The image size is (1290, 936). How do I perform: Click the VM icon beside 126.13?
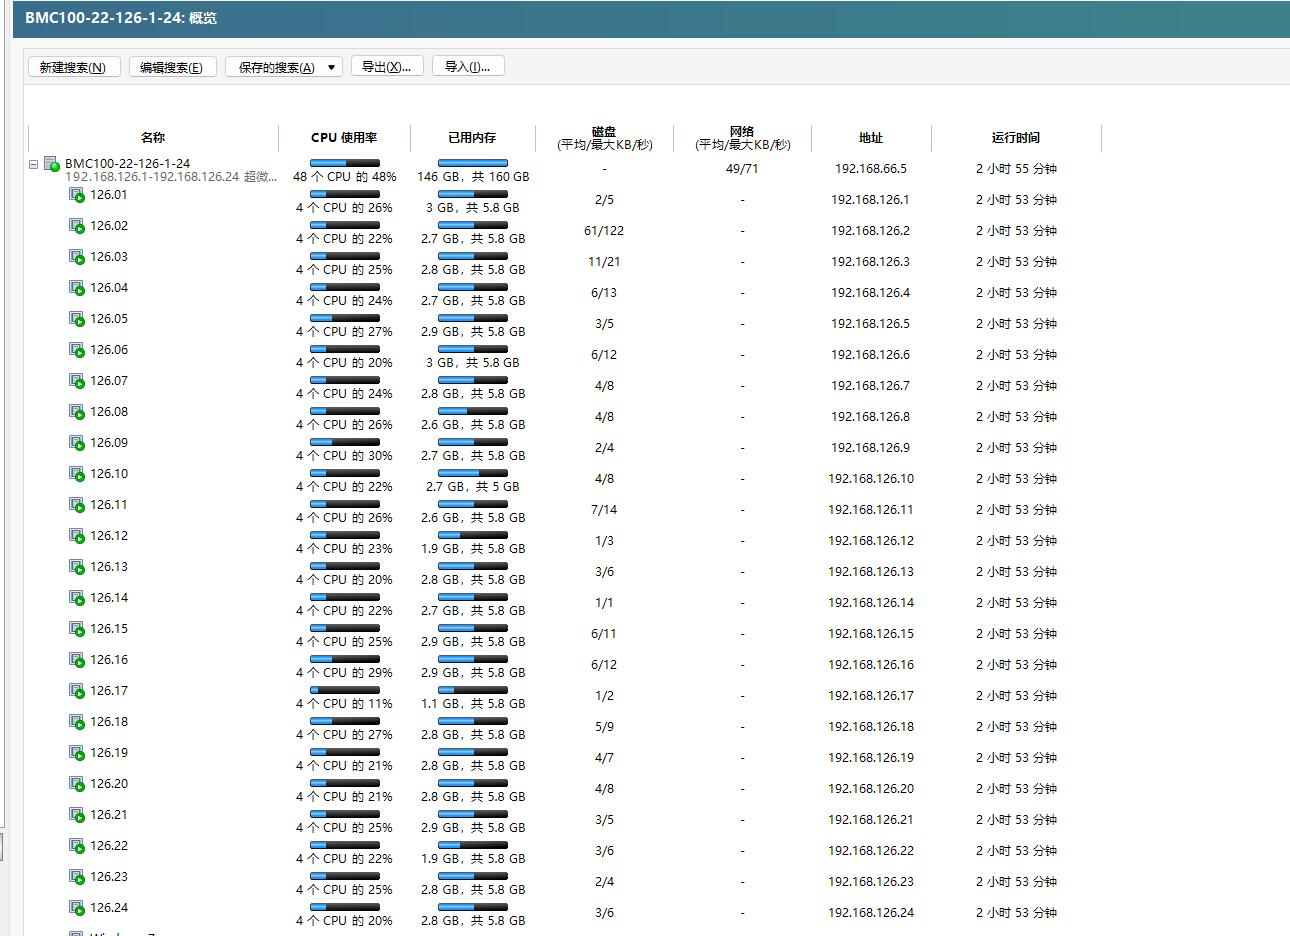pos(77,567)
